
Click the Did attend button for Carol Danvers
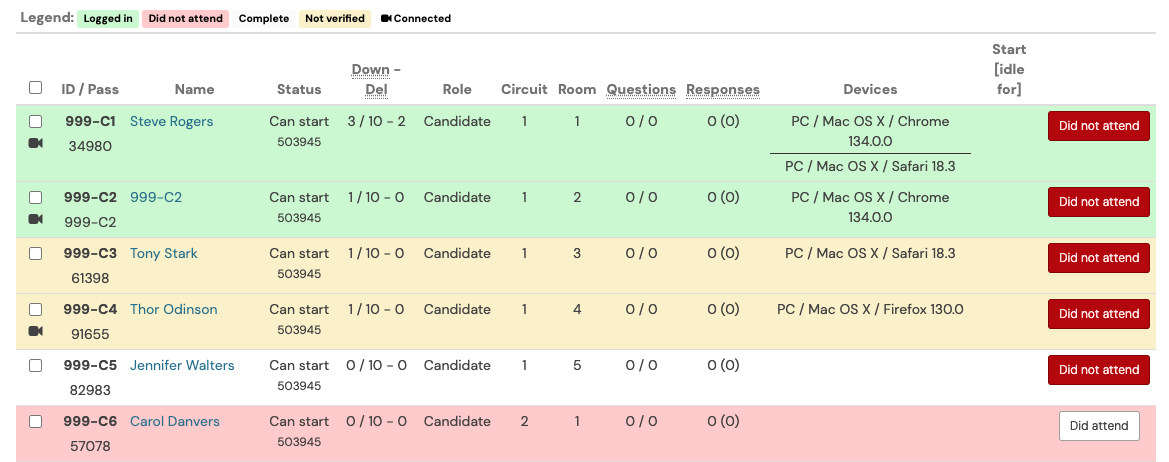1099,425
